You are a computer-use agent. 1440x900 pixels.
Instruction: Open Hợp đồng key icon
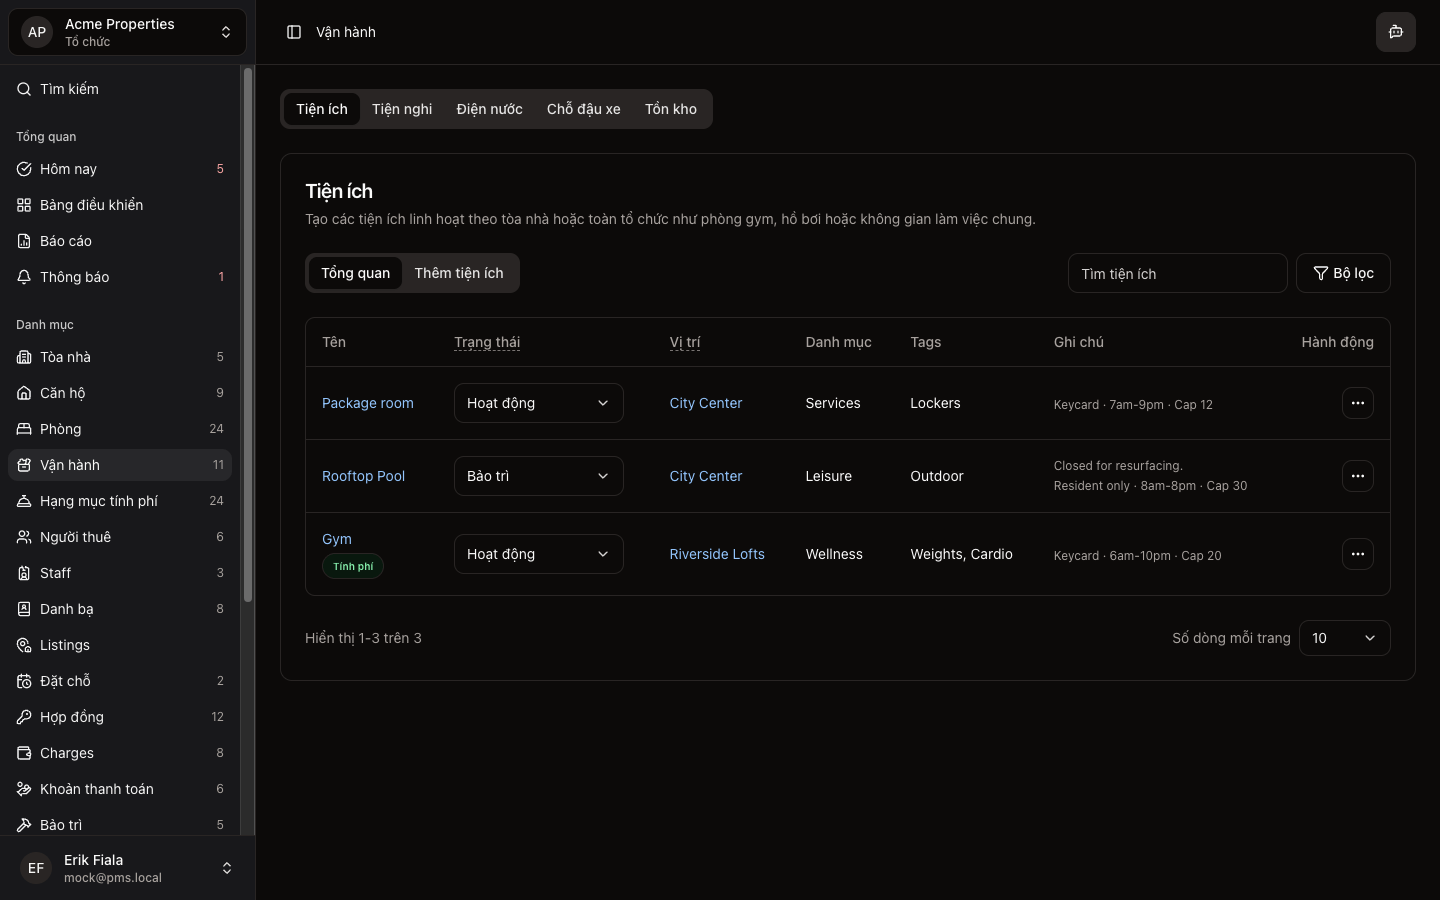click(24, 717)
